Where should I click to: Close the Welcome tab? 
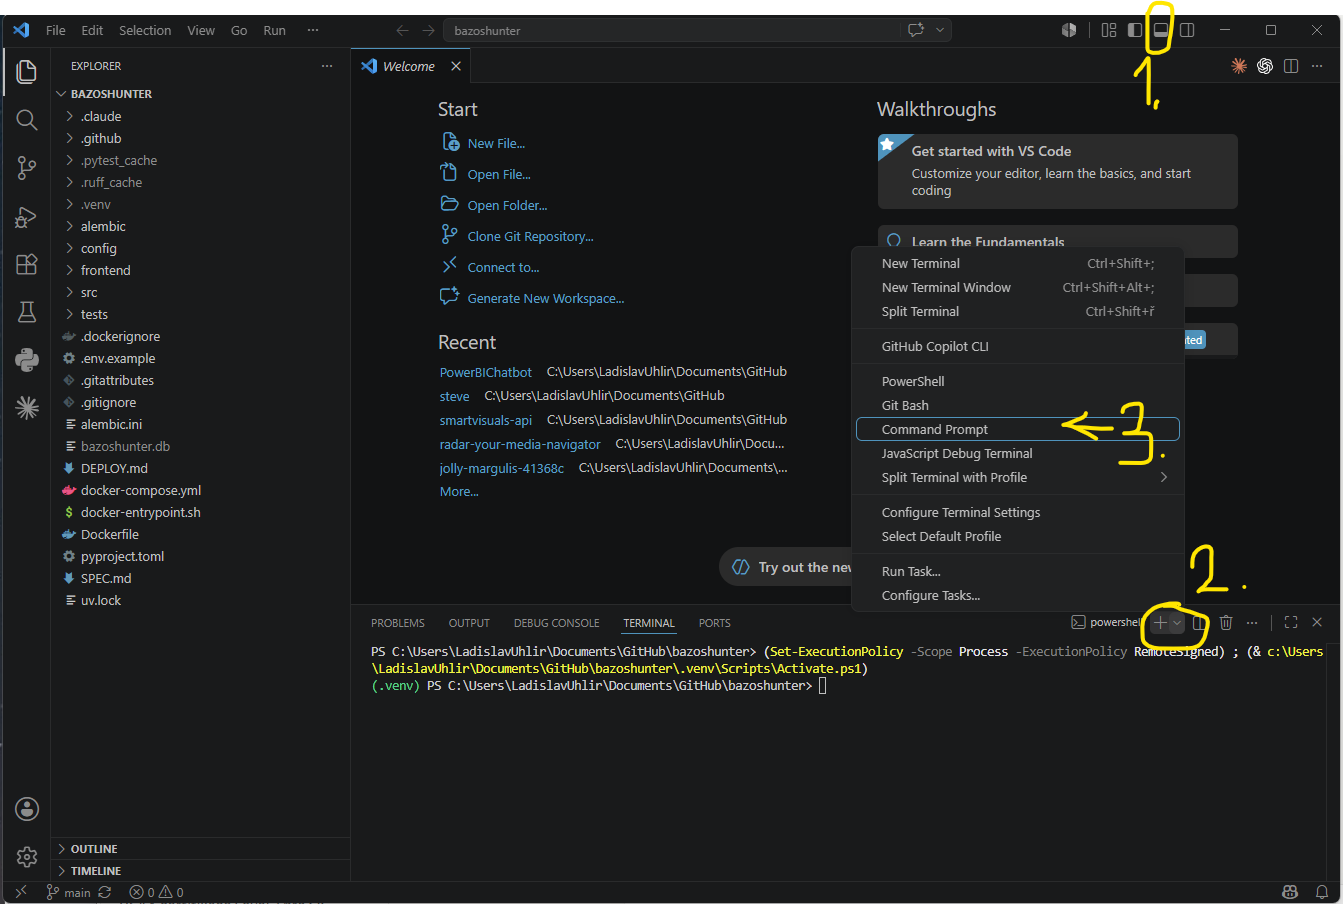(x=456, y=66)
